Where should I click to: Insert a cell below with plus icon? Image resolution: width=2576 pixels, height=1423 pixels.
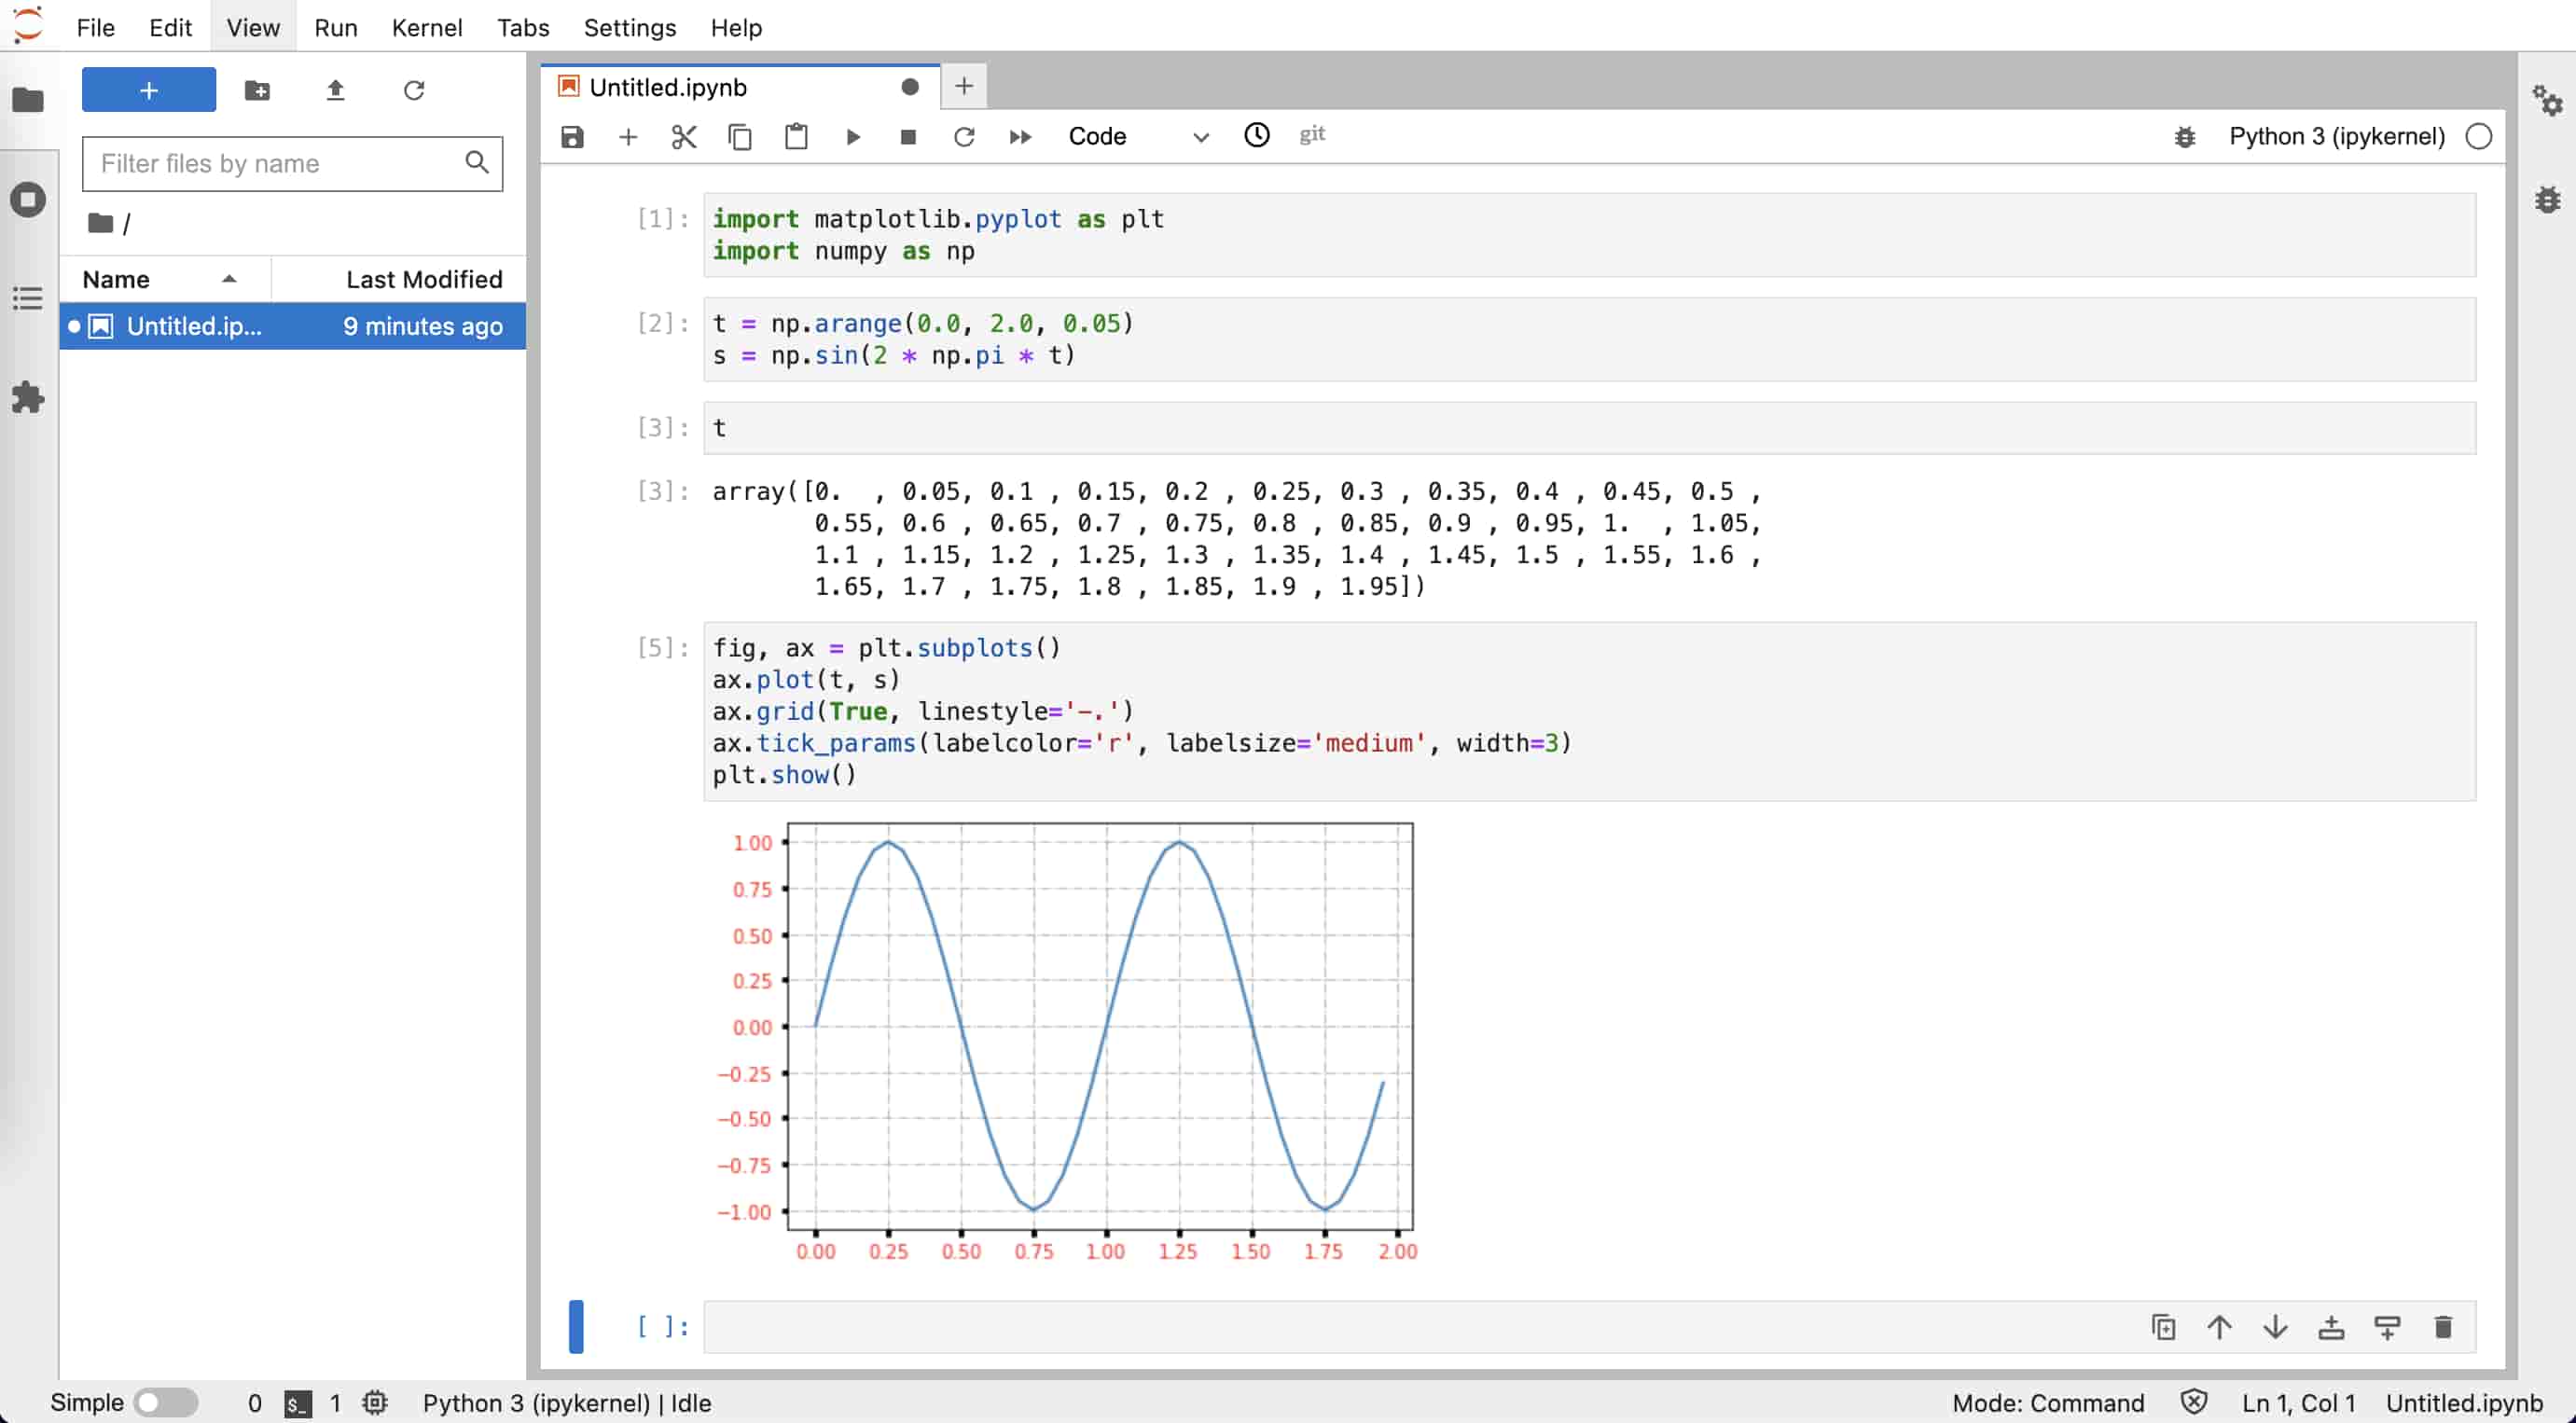[x=628, y=137]
